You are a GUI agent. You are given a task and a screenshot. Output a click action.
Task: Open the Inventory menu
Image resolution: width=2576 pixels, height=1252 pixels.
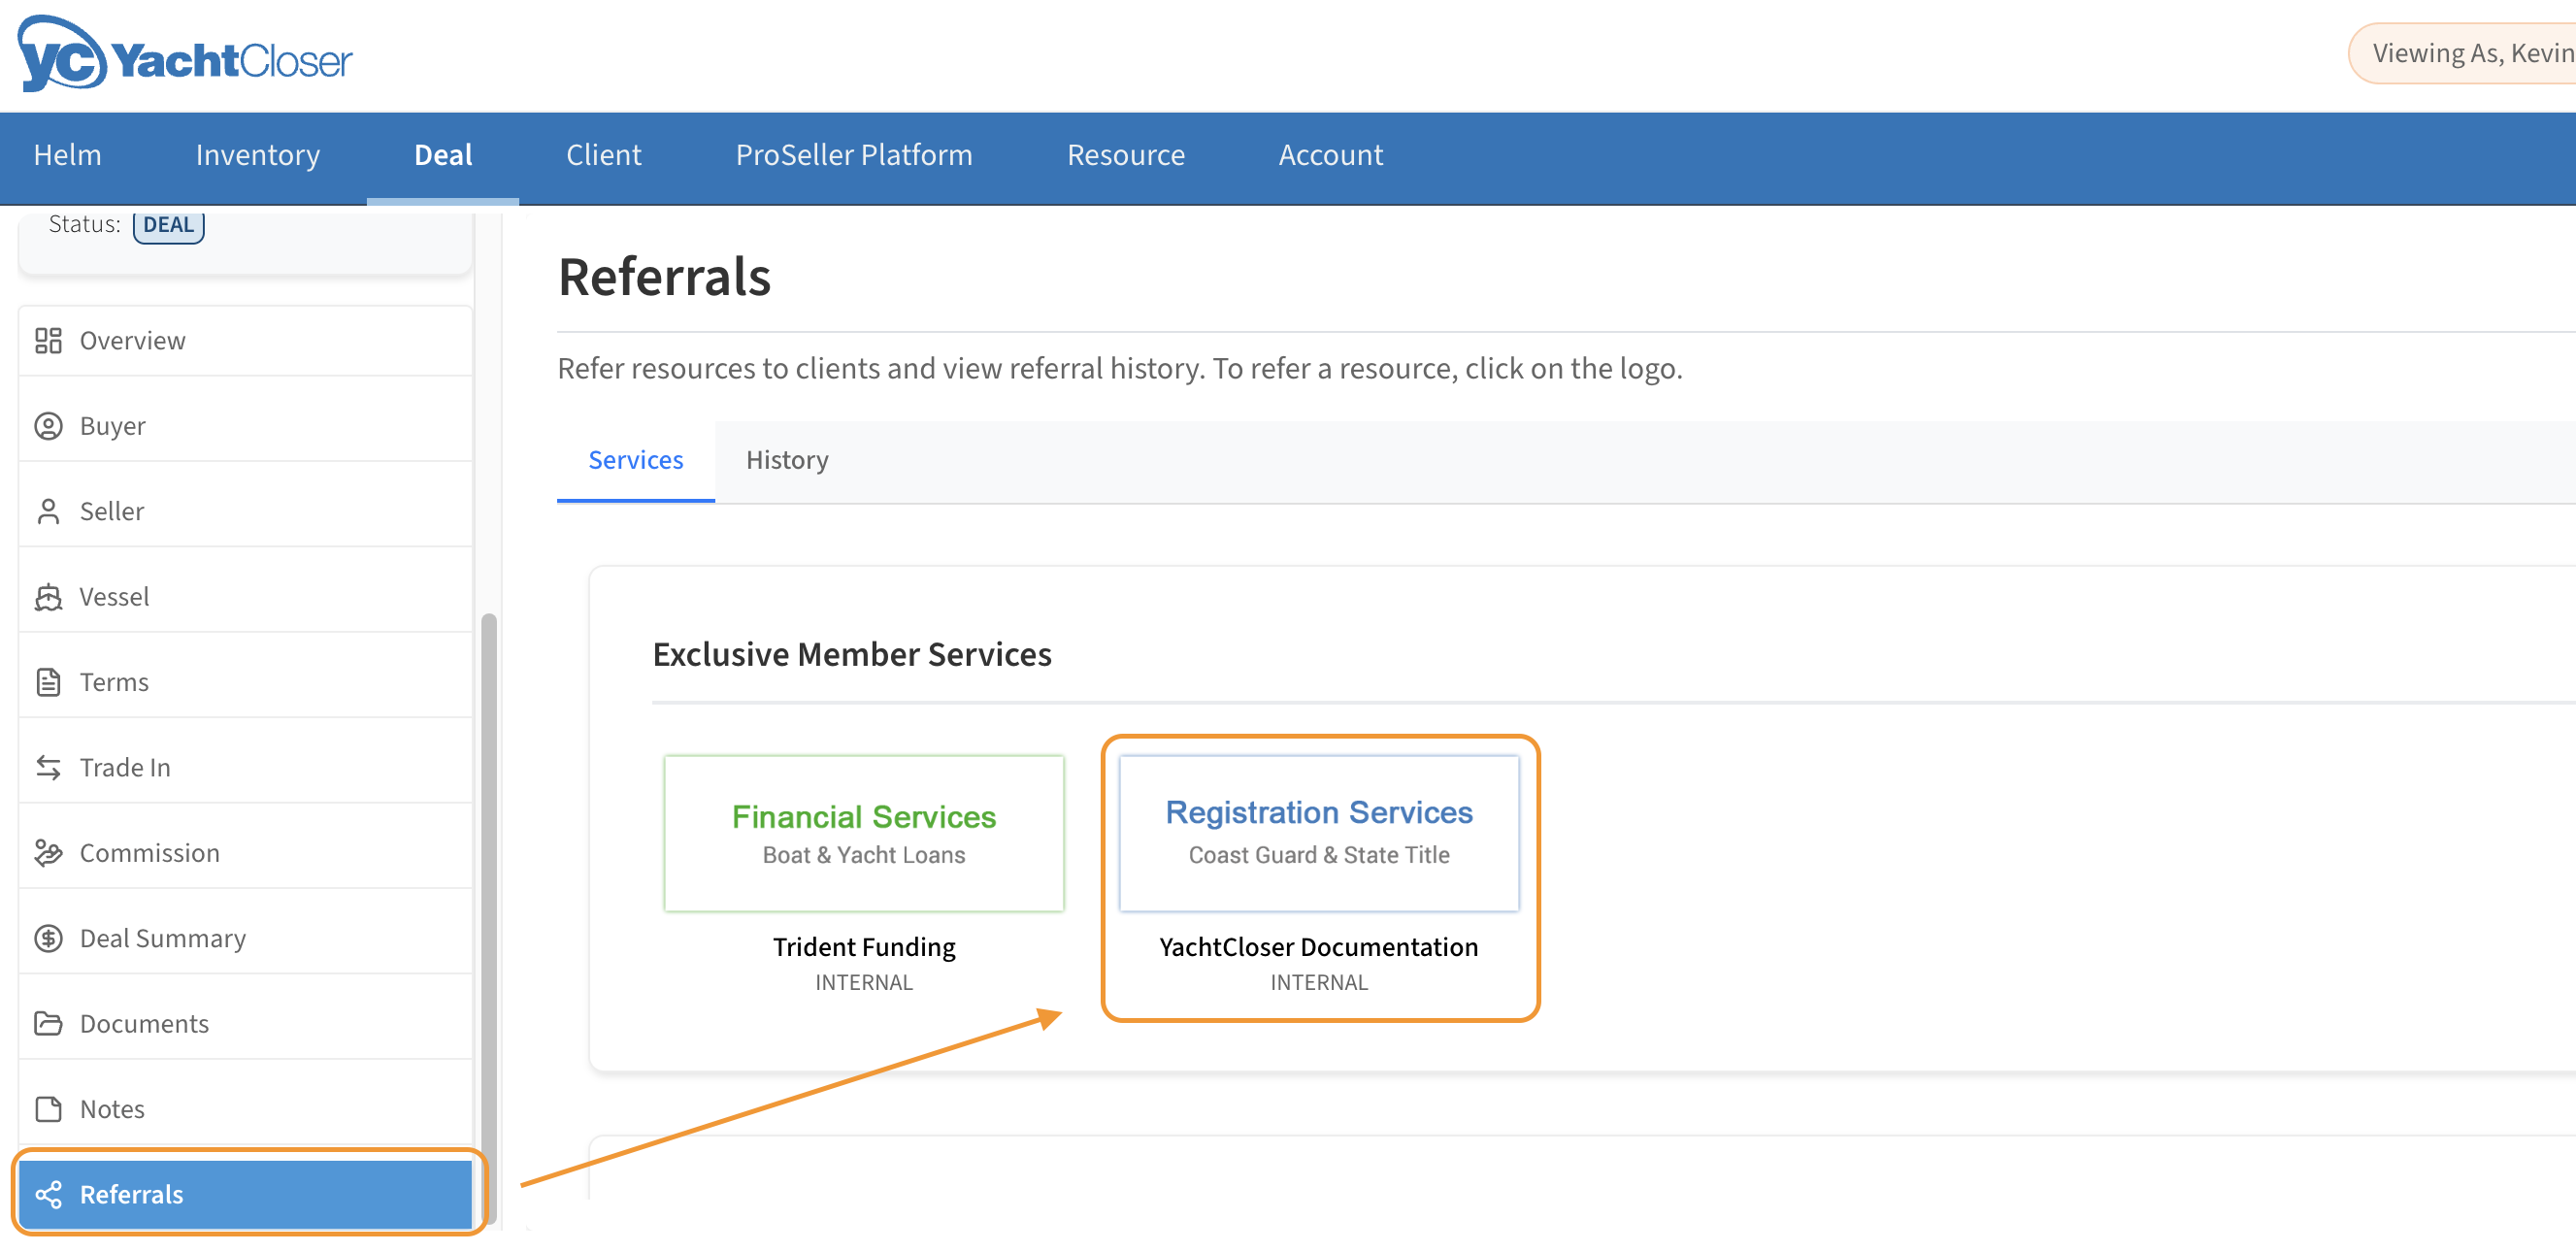[x=257, y=155]
